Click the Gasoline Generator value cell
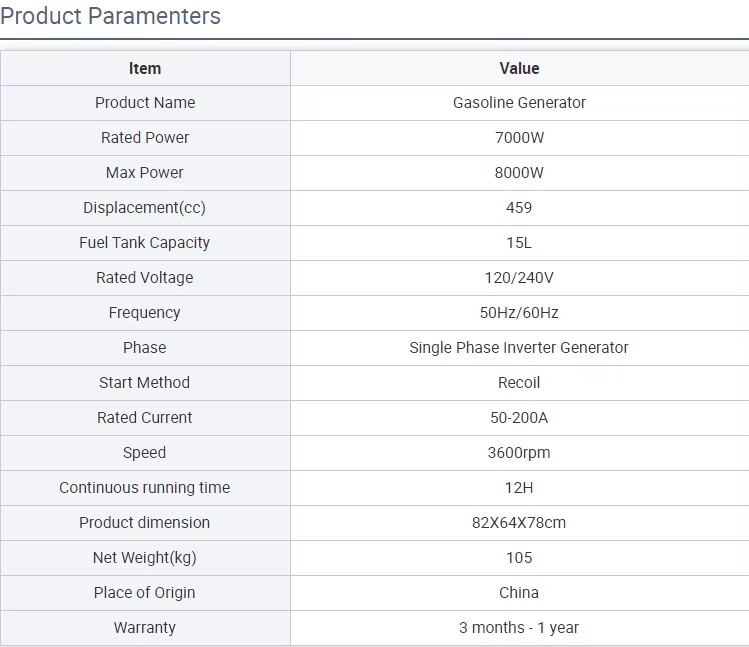The width and height of the screenshot is (749, 647). pos(519,103)
